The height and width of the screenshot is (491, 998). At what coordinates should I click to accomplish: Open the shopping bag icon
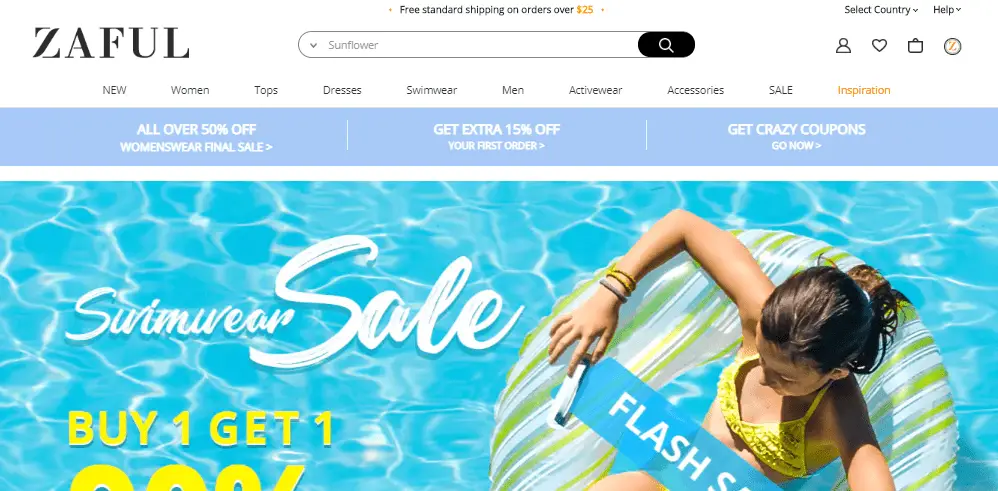pyautogui.click(x=915, y=46)
